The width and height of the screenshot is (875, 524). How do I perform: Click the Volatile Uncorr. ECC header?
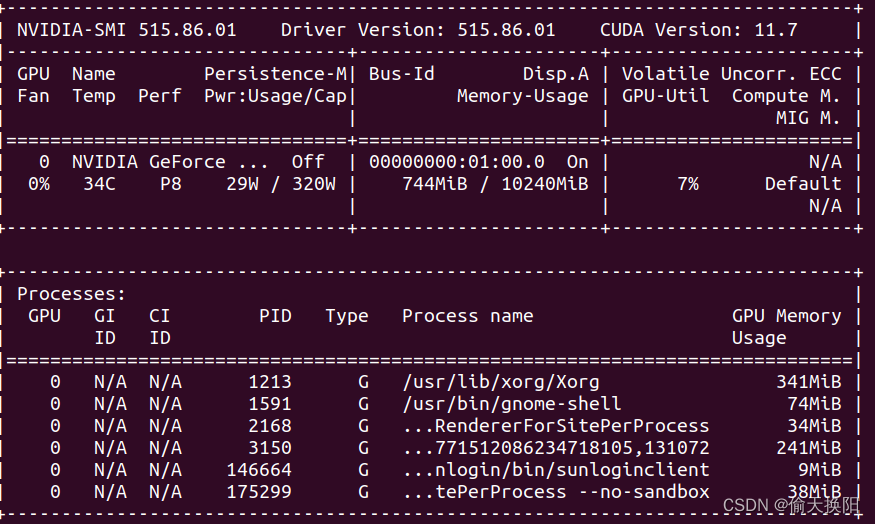732,74
